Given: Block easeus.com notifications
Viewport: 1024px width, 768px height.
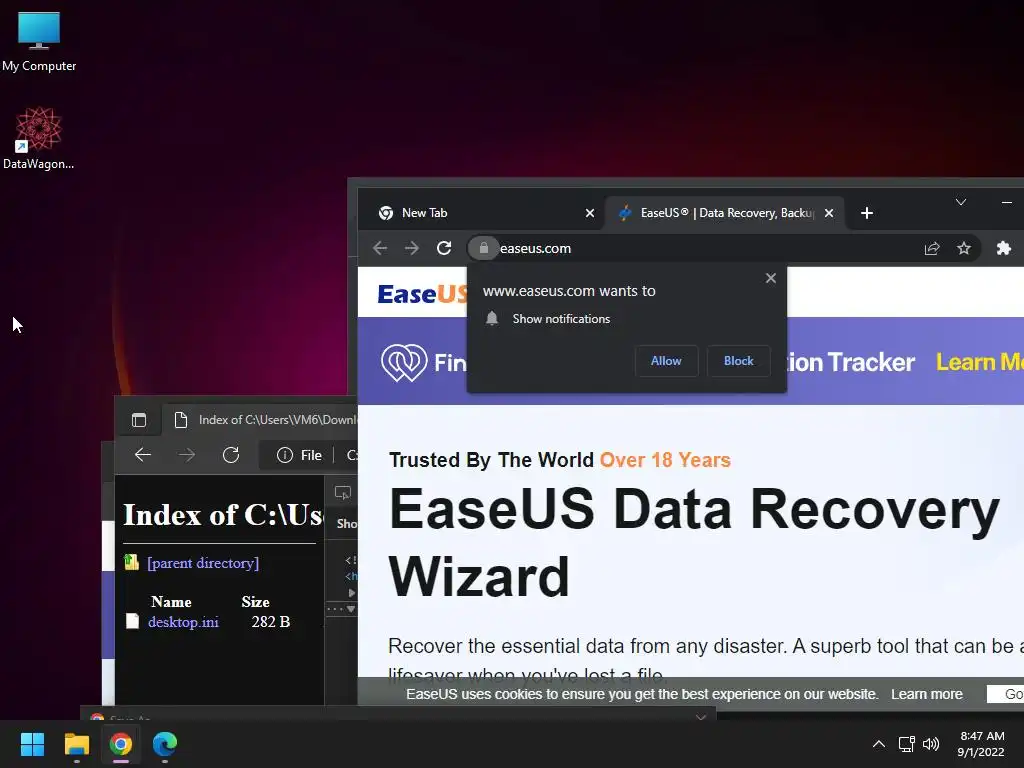Looking at the screenshot, I should [739, 361].
